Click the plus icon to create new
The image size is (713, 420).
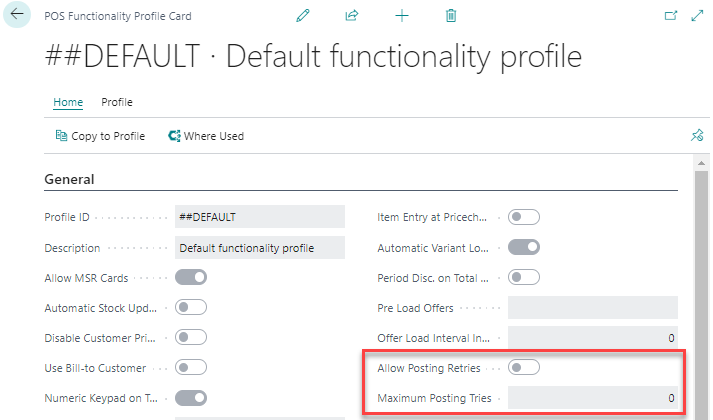(402, 16)
